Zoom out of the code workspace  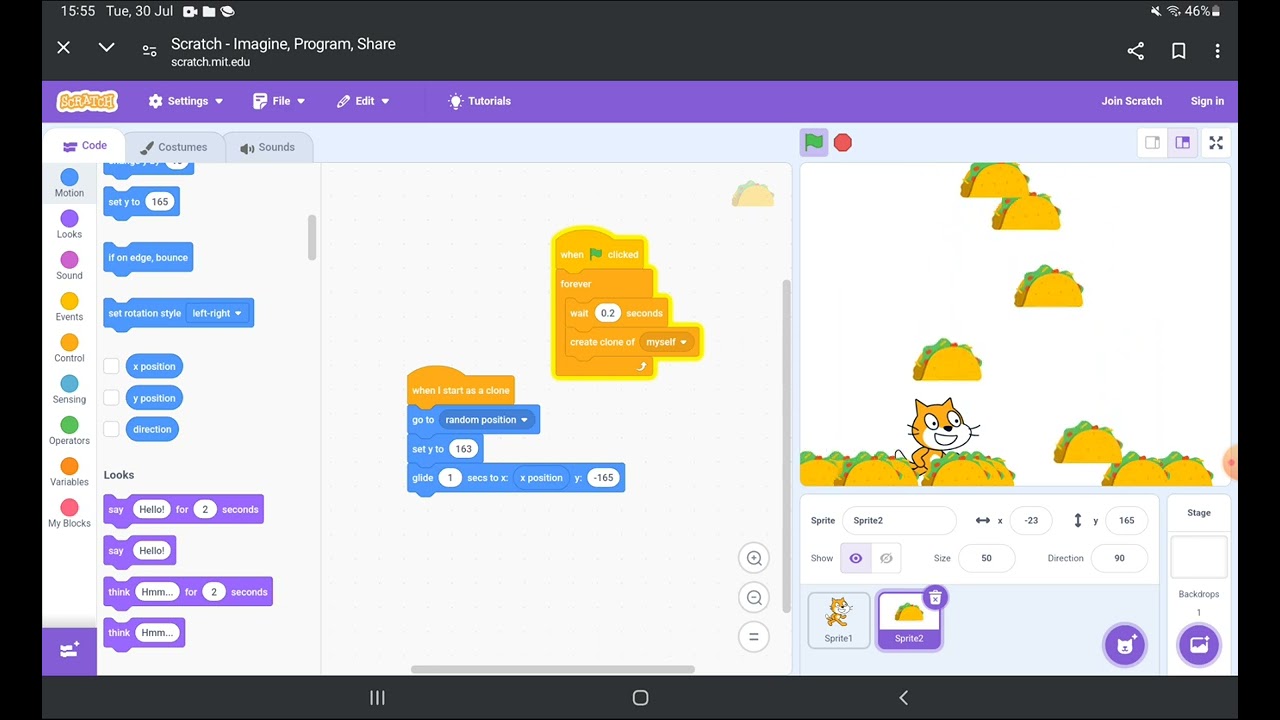pyautogui.click(x=755, y=597)
